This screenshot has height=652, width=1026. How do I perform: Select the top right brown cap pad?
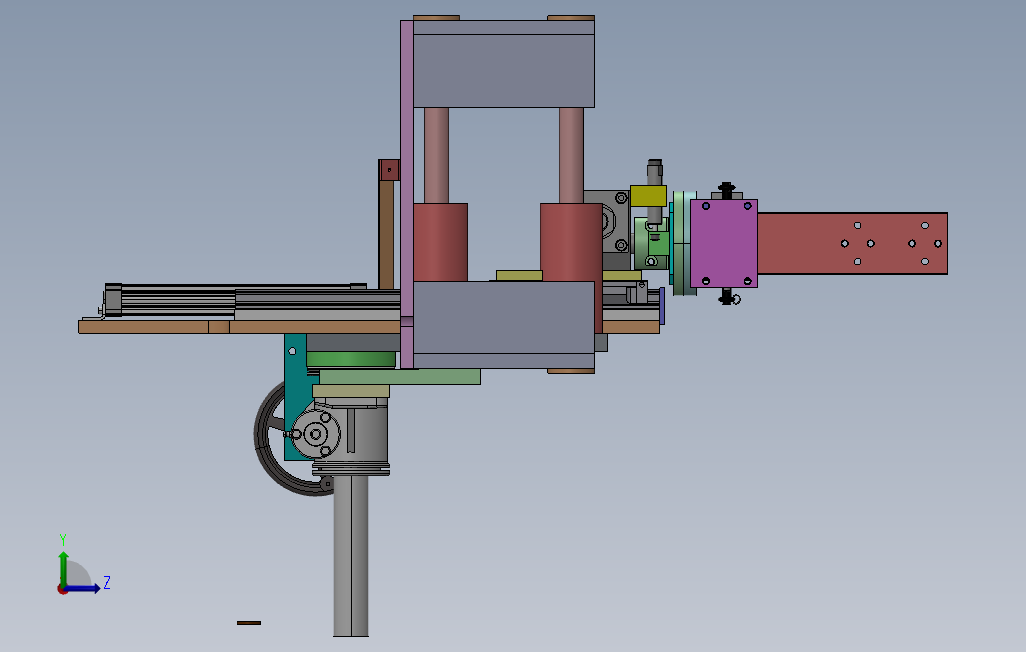point(571,18)
